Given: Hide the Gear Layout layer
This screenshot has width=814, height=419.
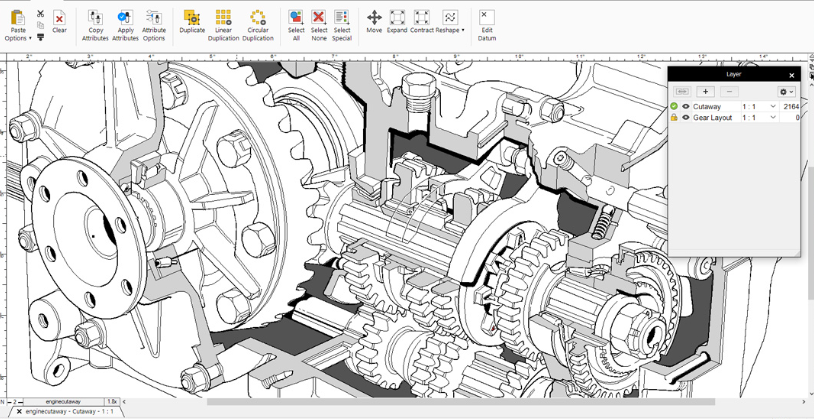Looking at the screenshot, I should coord(686,117).
